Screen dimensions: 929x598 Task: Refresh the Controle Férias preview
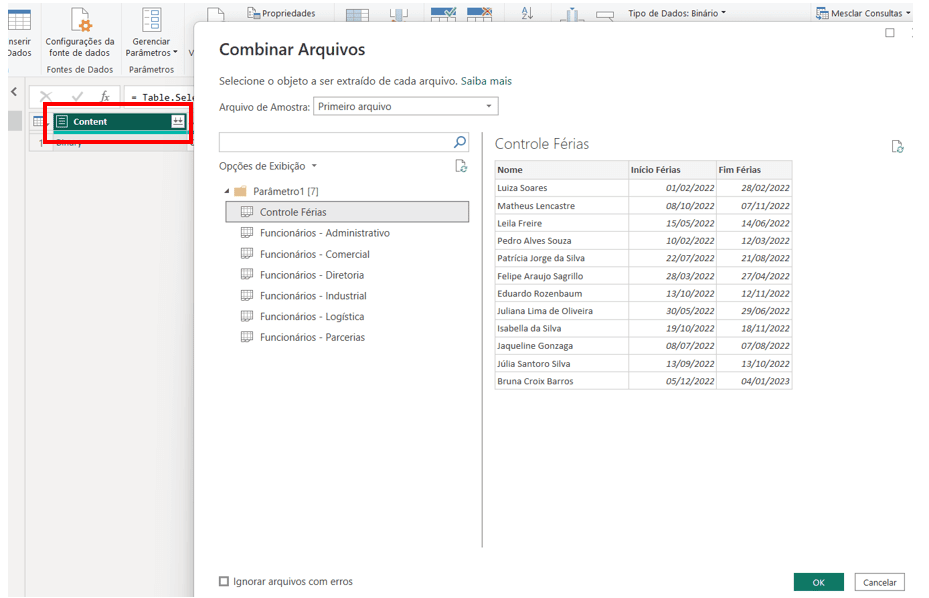(x=898, y=146)
